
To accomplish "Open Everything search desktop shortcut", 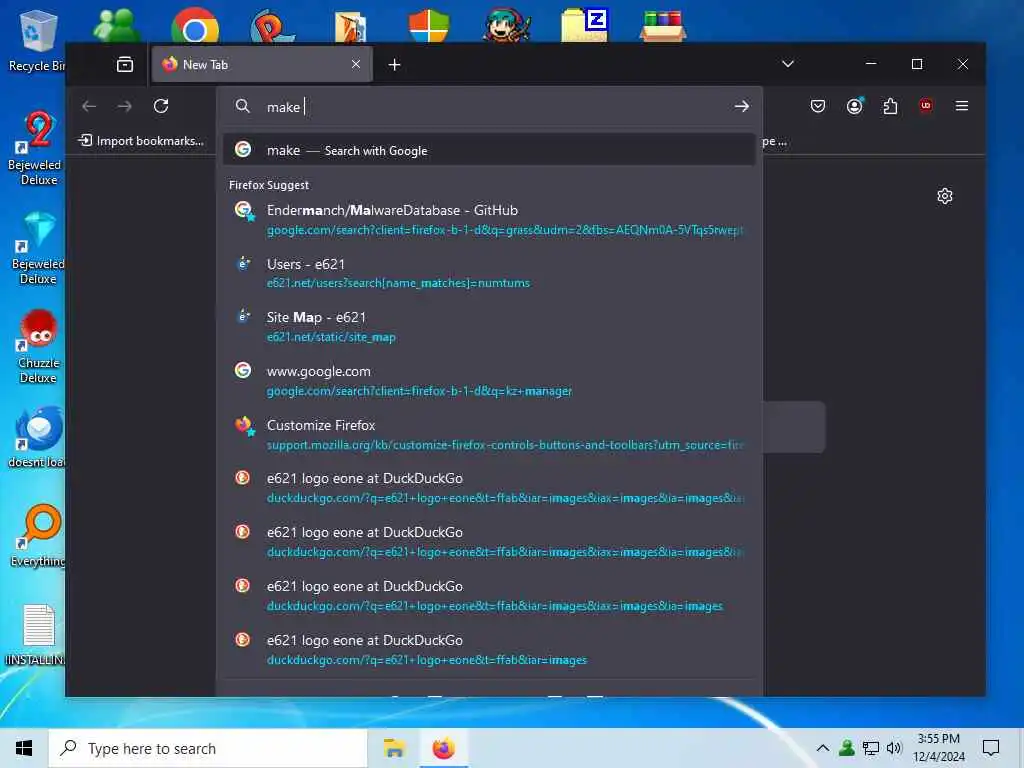I will [37, 536].
